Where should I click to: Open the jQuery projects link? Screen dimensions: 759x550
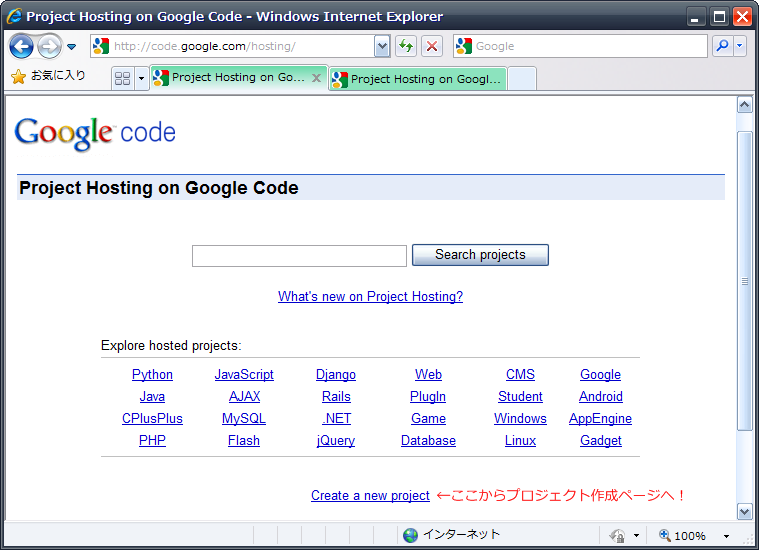pyautogui.click(x=336, y=441)
